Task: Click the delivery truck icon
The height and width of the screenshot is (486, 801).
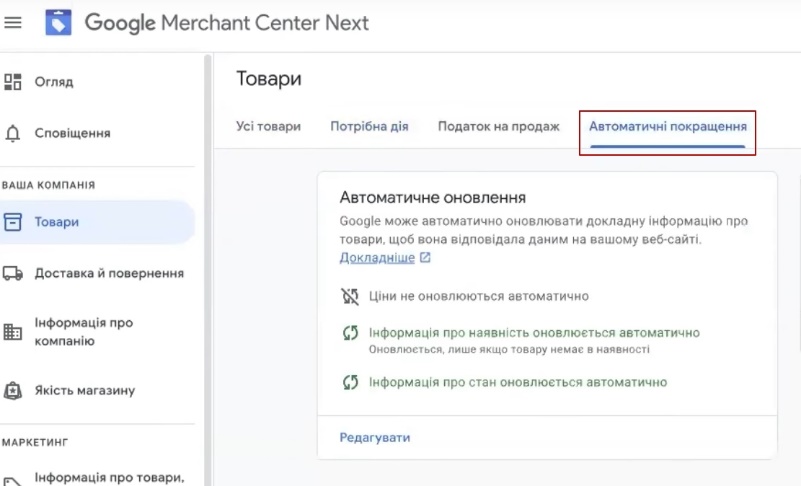Action: click(x=13, y=273)
